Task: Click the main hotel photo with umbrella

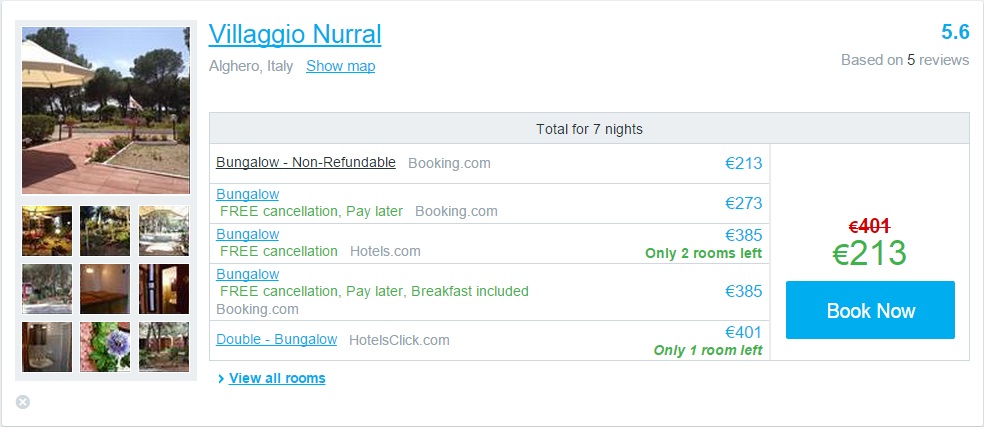Action: (x=106, y=110)
